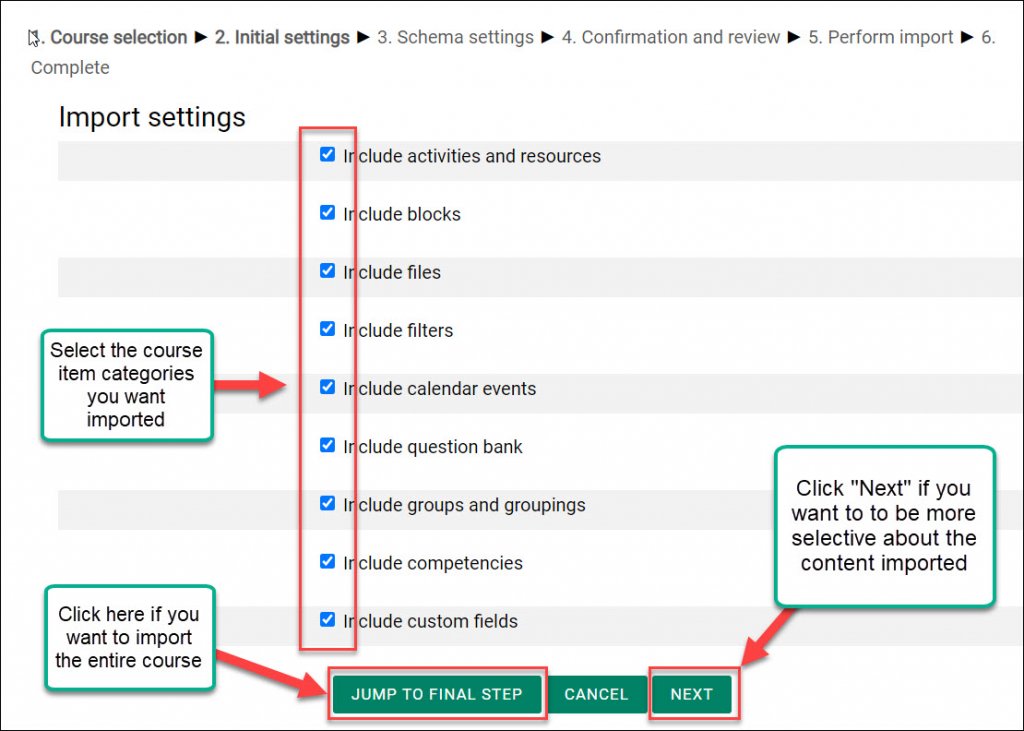
Task: Proceed with the Next button
Action: 692,694
